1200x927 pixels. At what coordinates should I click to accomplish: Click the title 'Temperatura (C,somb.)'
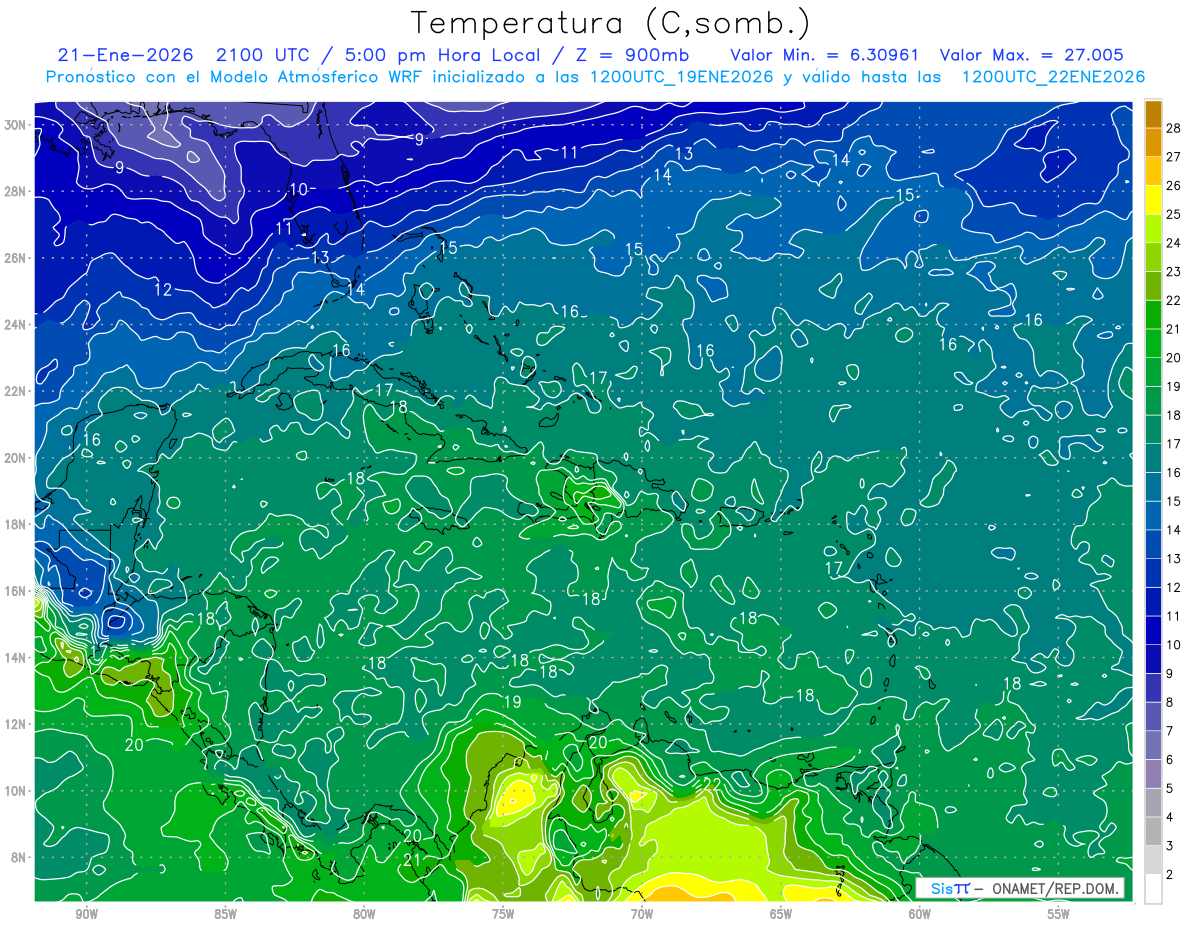610,24
